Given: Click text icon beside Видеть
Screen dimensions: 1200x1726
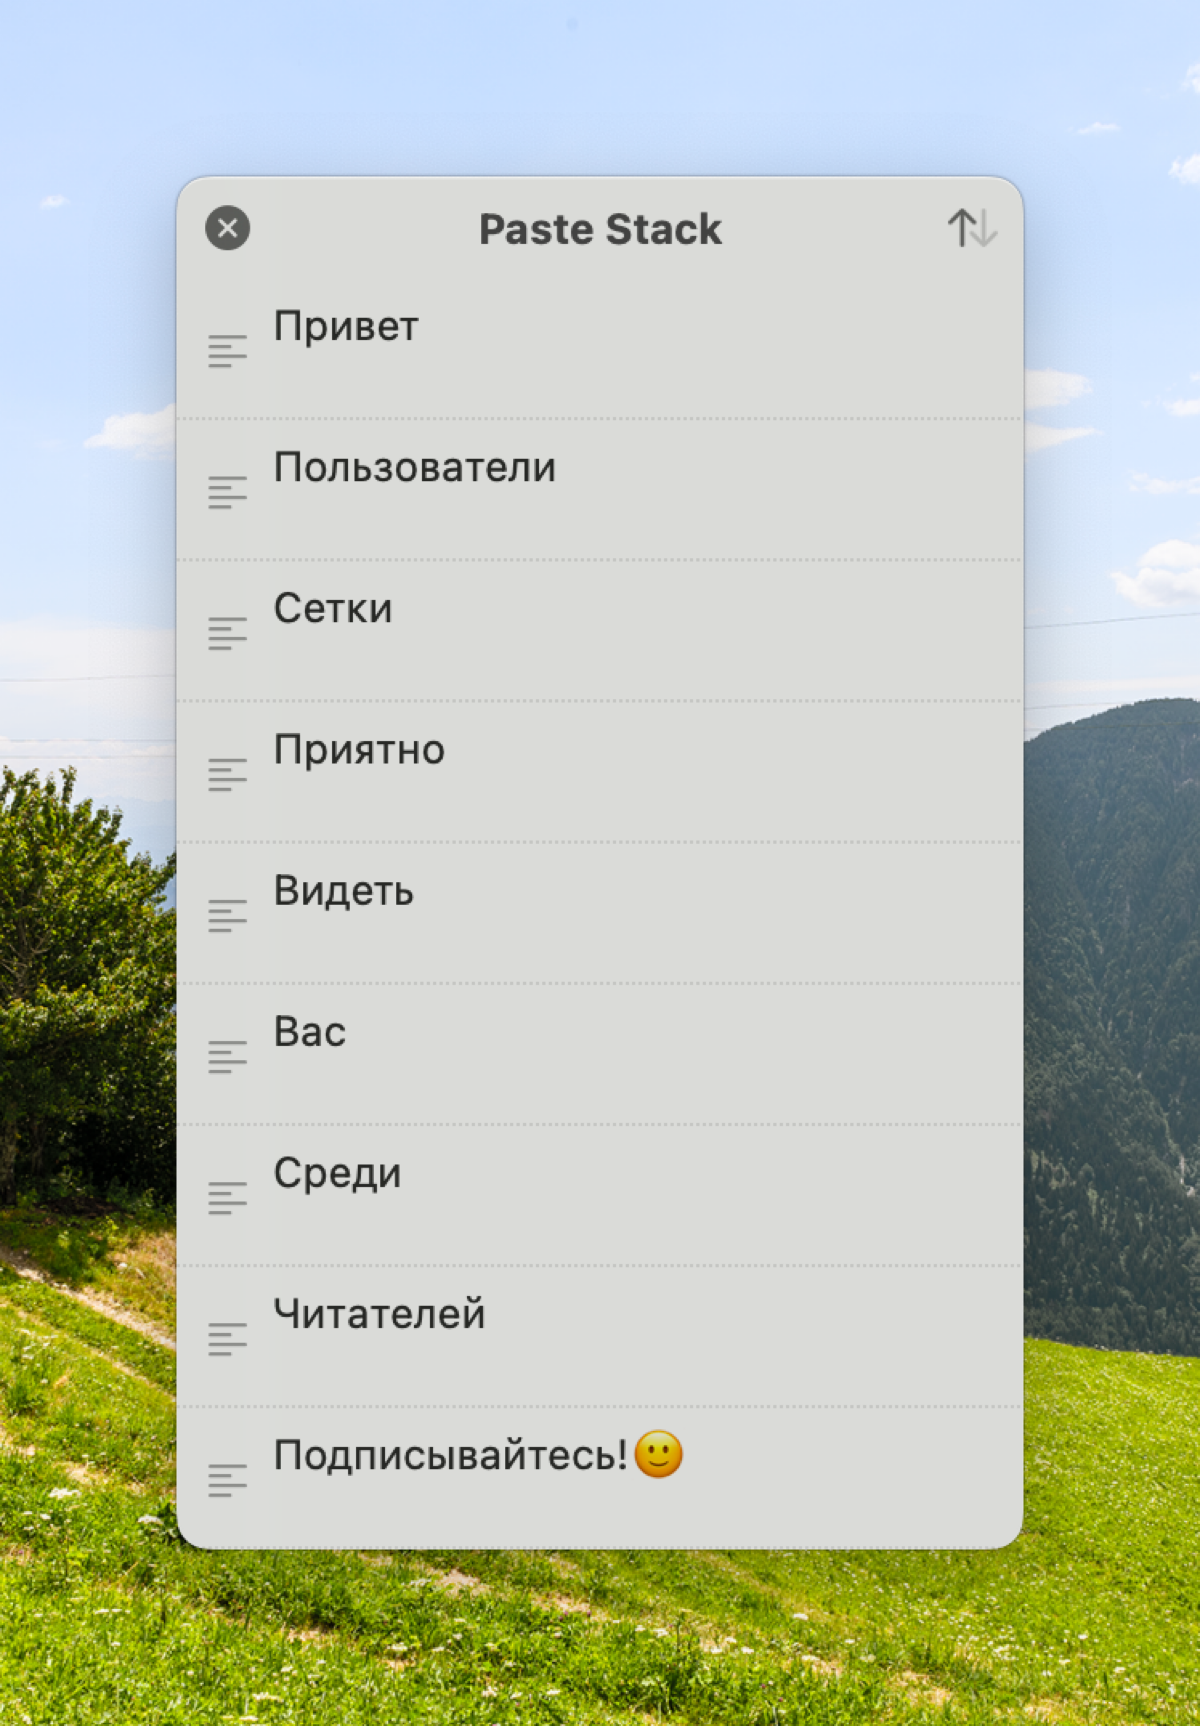Looking at the screenshot, I should click(x=227, y=915).
